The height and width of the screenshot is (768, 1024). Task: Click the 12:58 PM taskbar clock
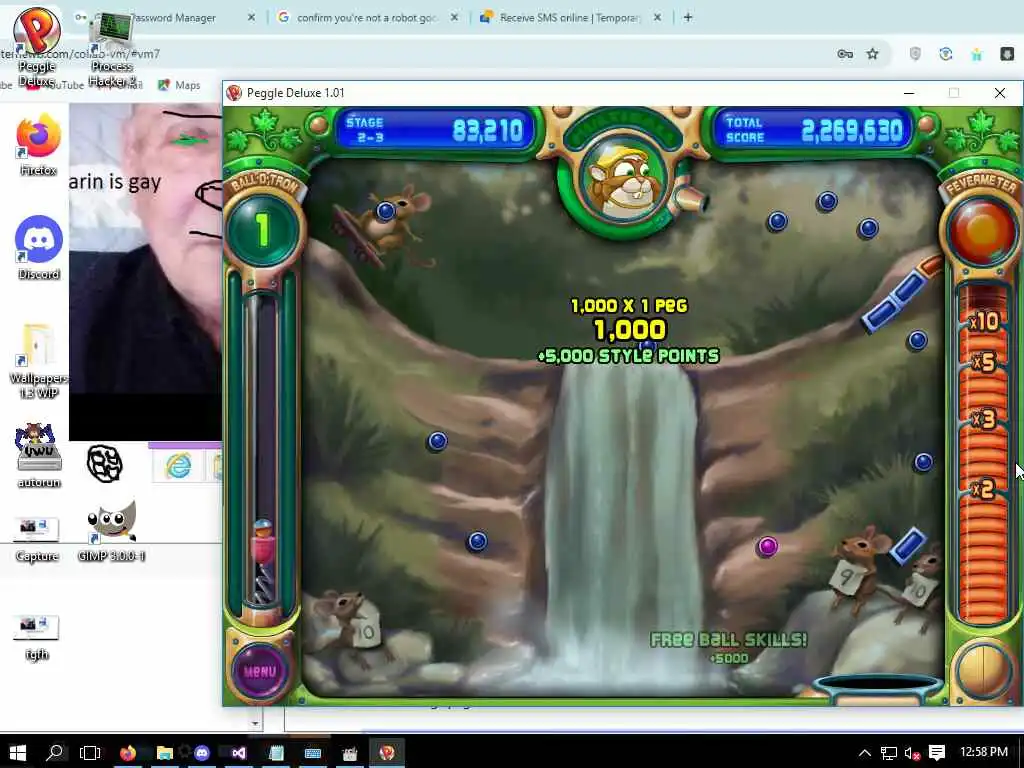[x=984, y=752]
